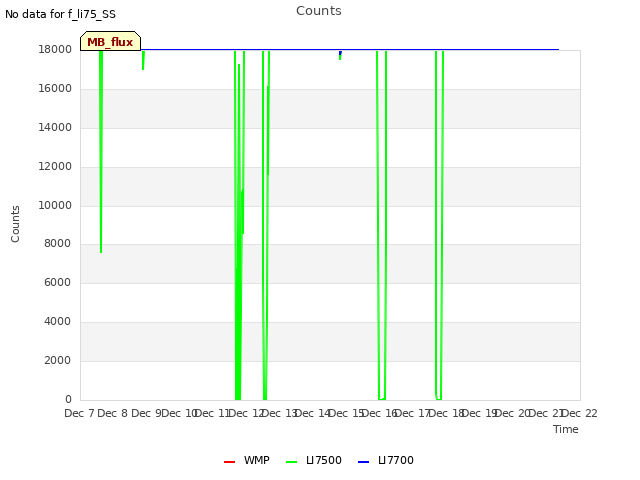Click the 18000 y-axis tick label
The width and height of the screenshot is (640, 480).
coord(55,49)
